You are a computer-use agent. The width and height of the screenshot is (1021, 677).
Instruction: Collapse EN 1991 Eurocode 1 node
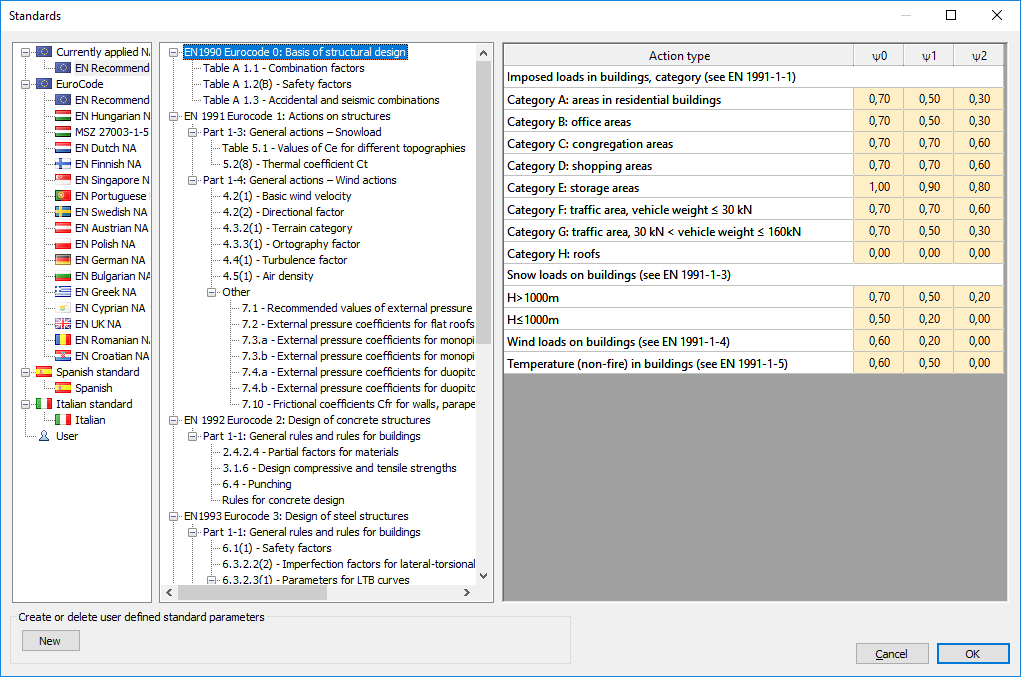coord(173,116)
